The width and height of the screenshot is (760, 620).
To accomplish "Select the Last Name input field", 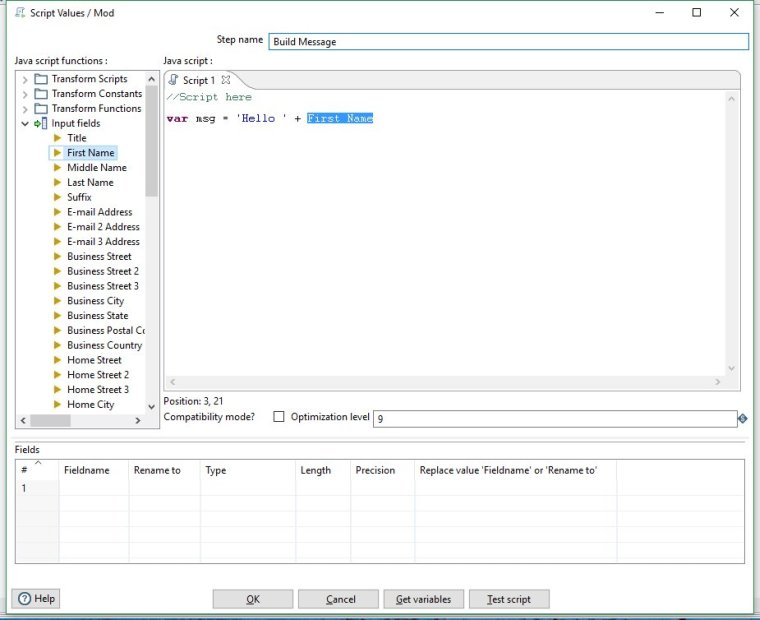I will click(90, 183).
